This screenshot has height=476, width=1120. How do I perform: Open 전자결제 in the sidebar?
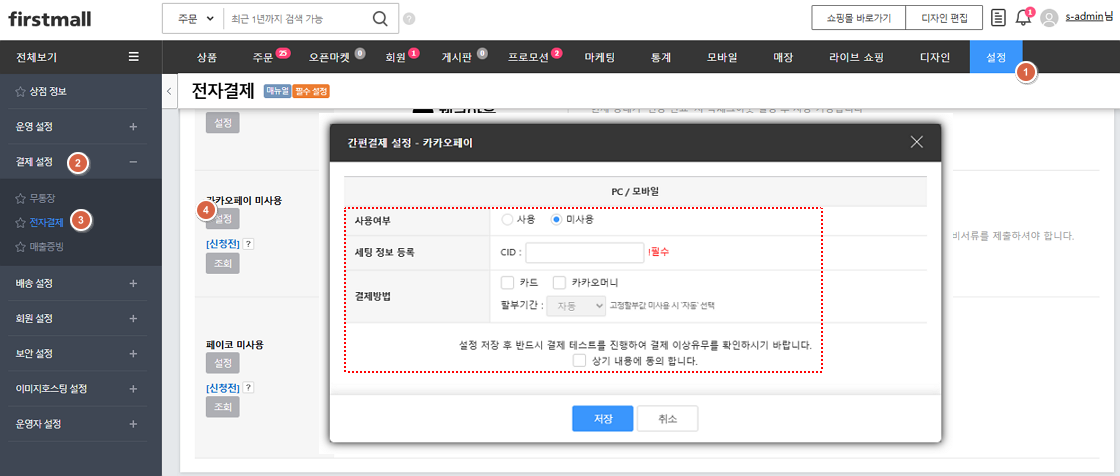point(46,222)
